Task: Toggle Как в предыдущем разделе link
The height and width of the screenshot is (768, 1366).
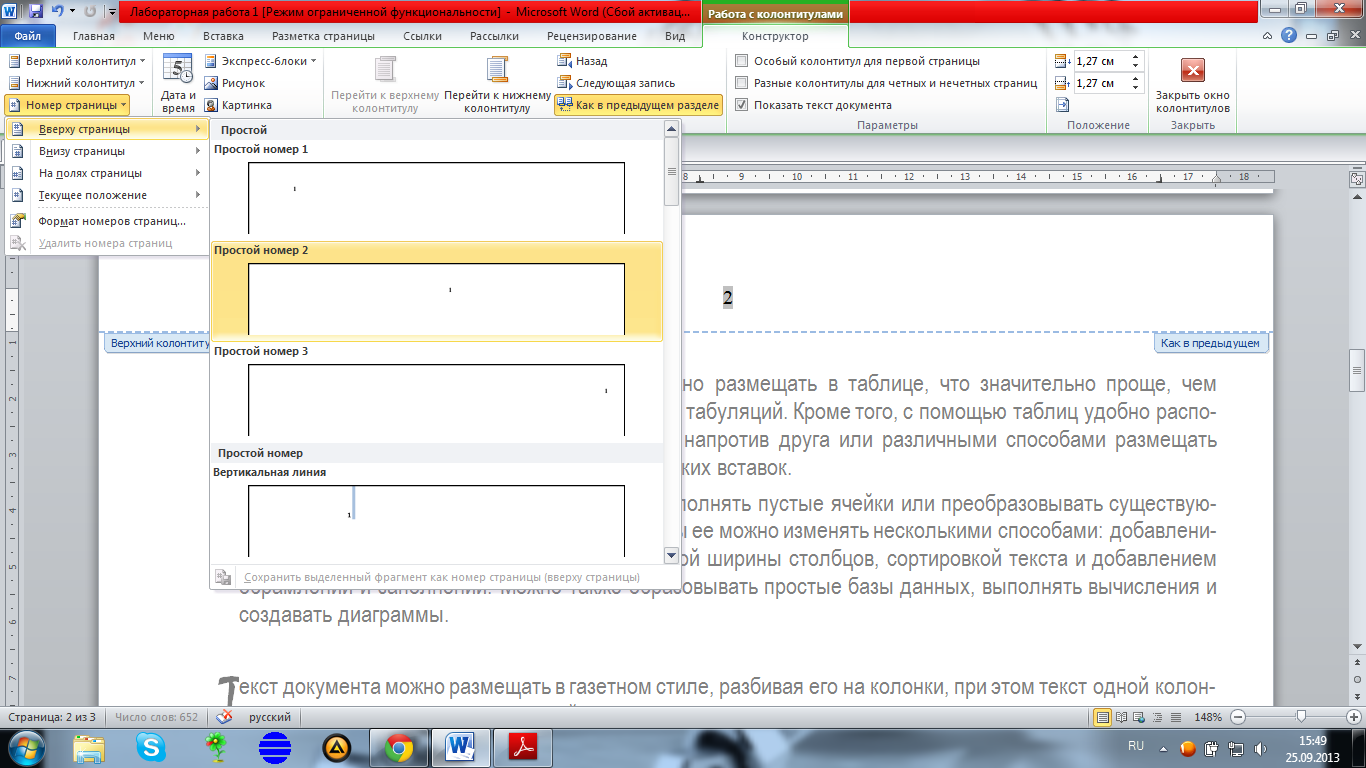Action: pos(638,105)
